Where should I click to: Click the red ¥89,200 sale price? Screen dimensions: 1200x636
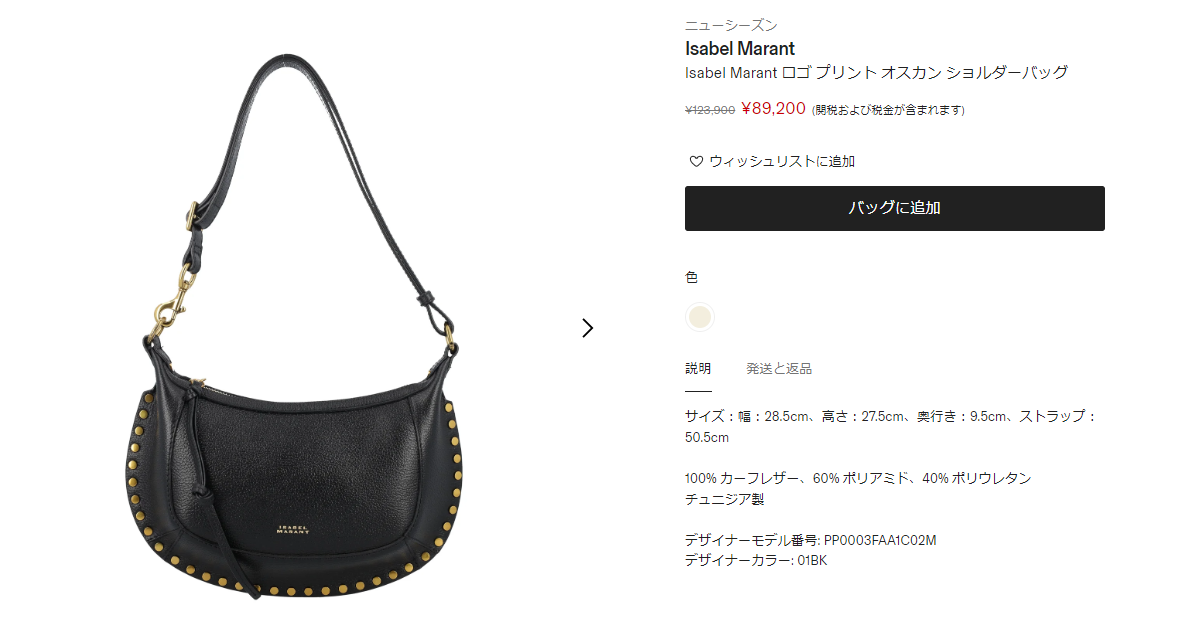773,108
